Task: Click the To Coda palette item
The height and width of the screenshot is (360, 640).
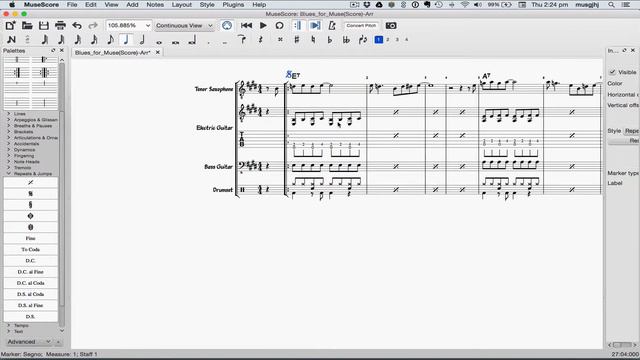Action: pyautogui.click(x=31, y=249)
